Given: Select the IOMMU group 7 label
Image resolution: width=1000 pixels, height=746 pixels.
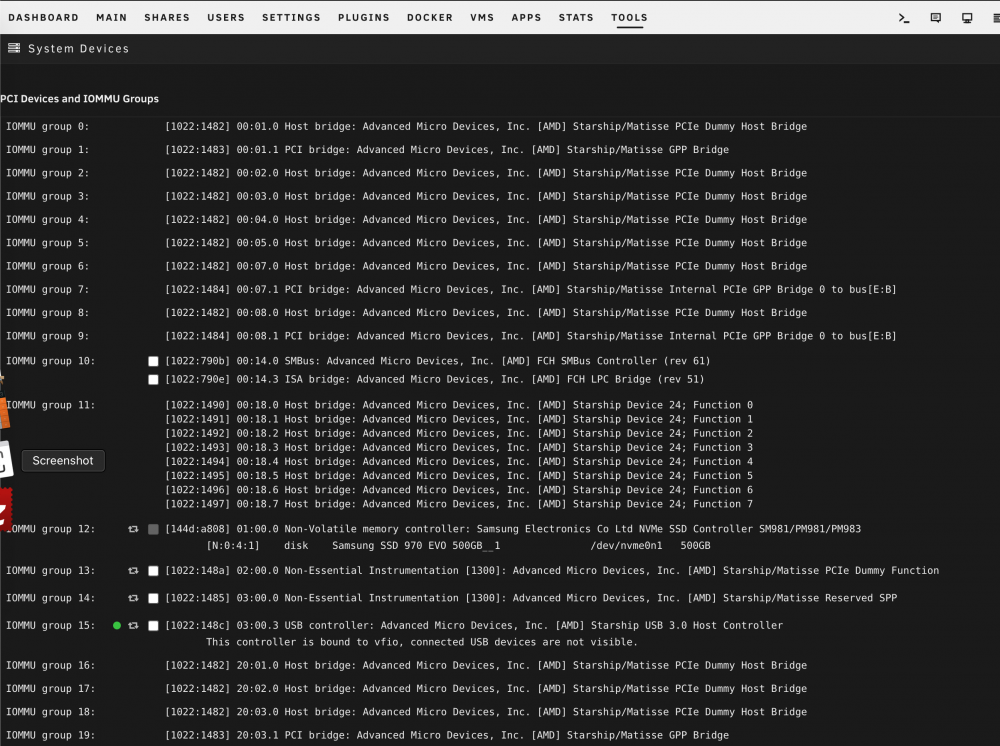Looking at the screenshot, I should 48,289.
